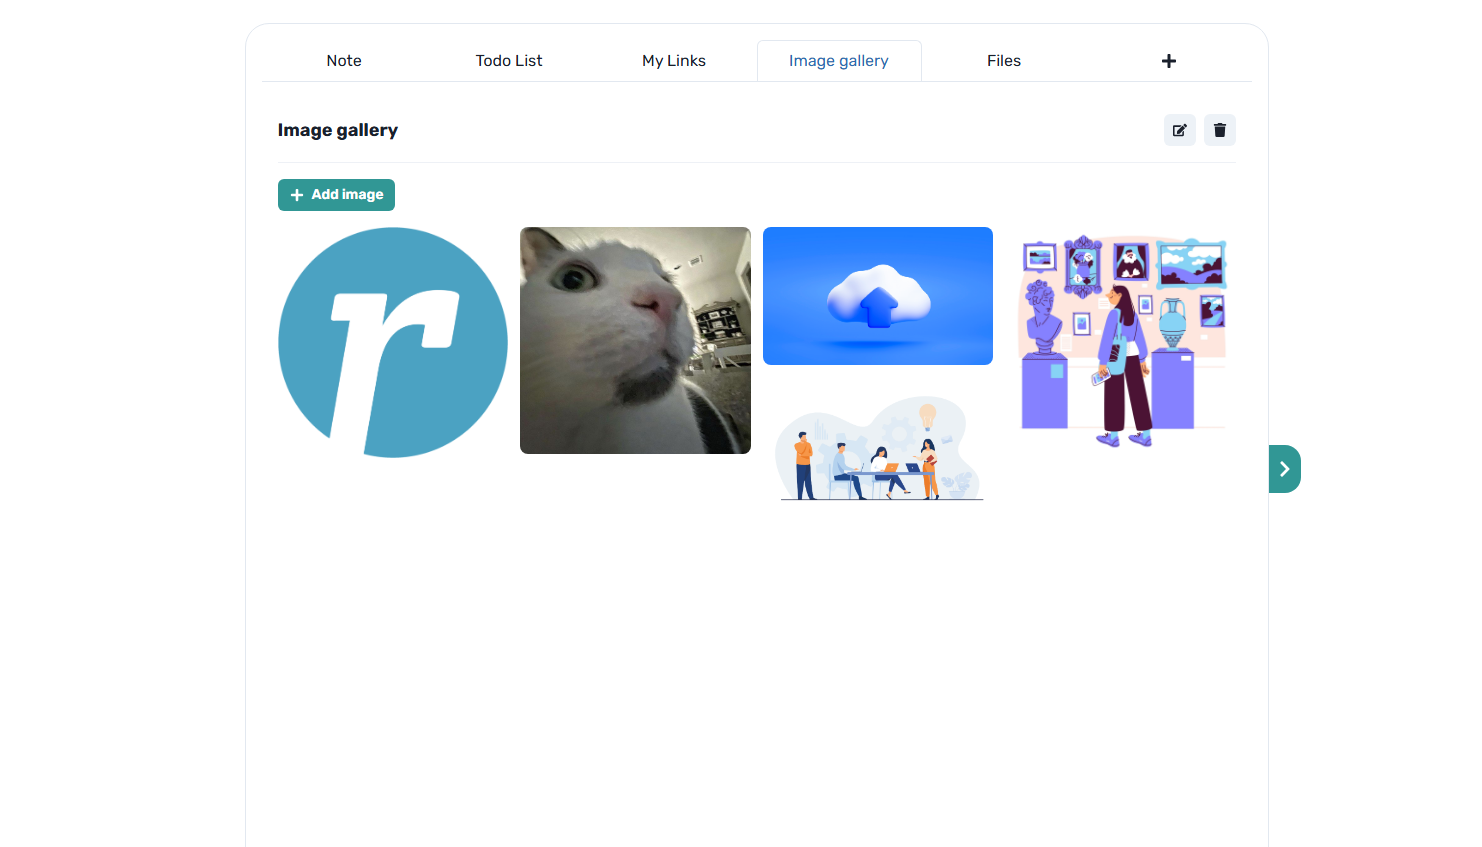Viewport: 1482px width, 847px height.
Task: Edit the Image gallery widget
Action: tap(1180, 130)
